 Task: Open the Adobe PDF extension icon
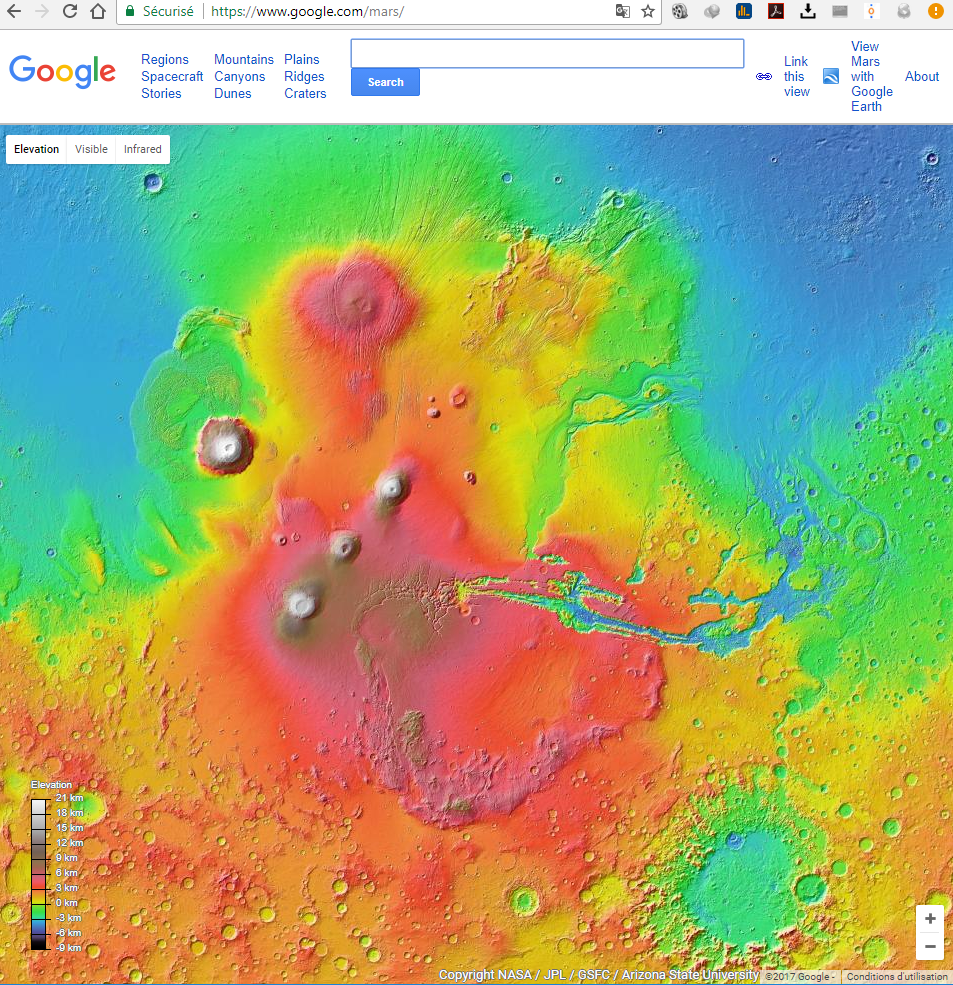coord(775,12)
